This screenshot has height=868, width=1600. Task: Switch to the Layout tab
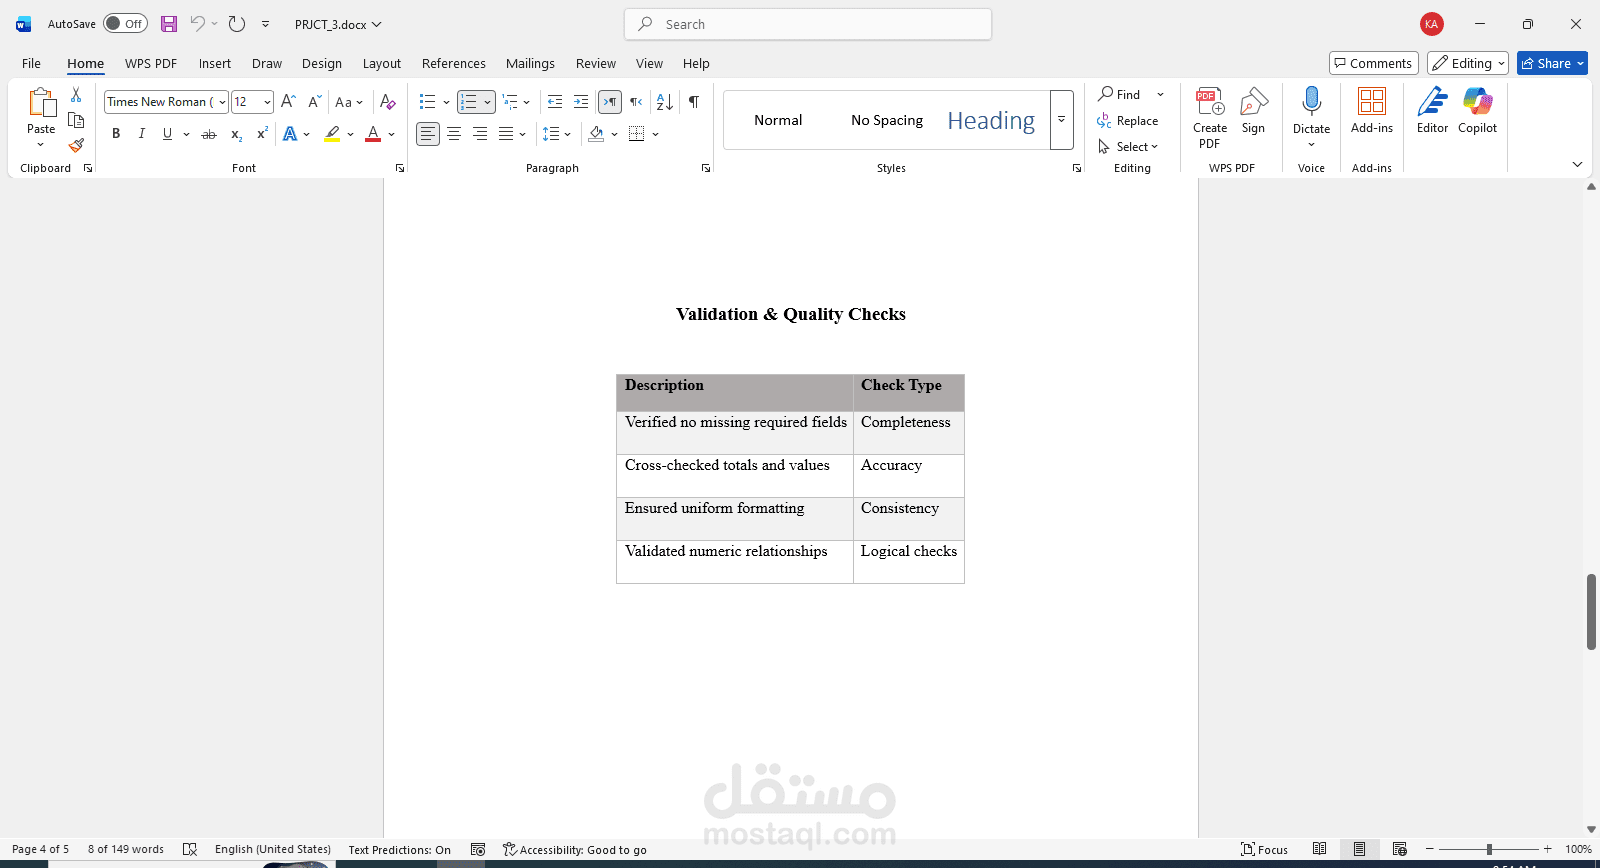382,63
